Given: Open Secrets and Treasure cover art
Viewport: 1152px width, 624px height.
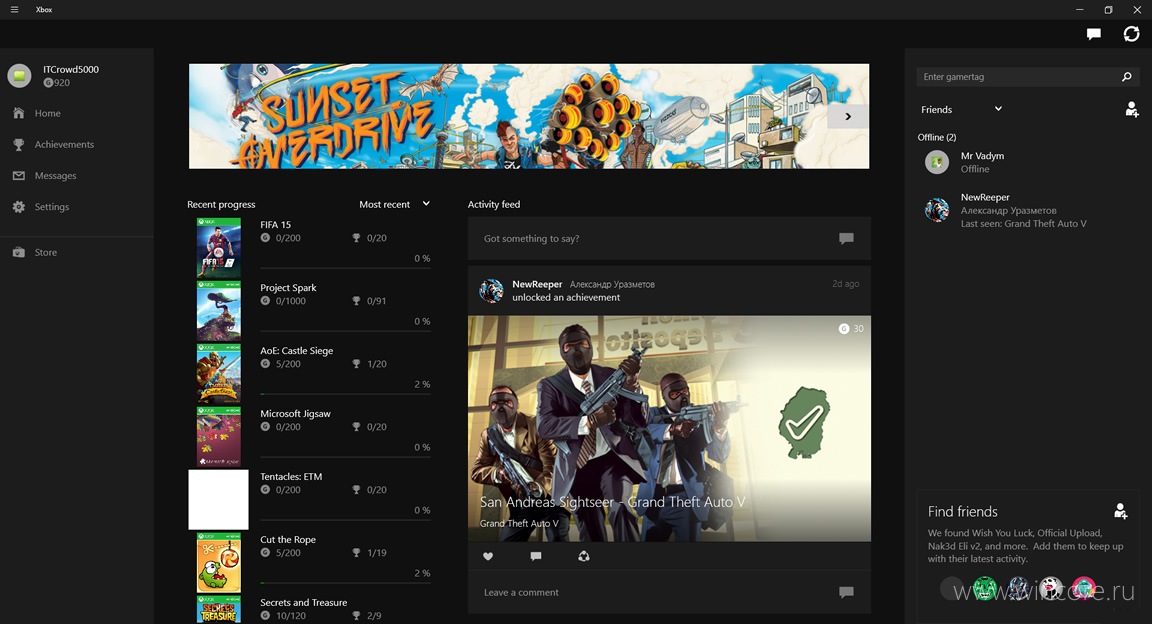Looking at the screenshot, I should coord(219,610).
